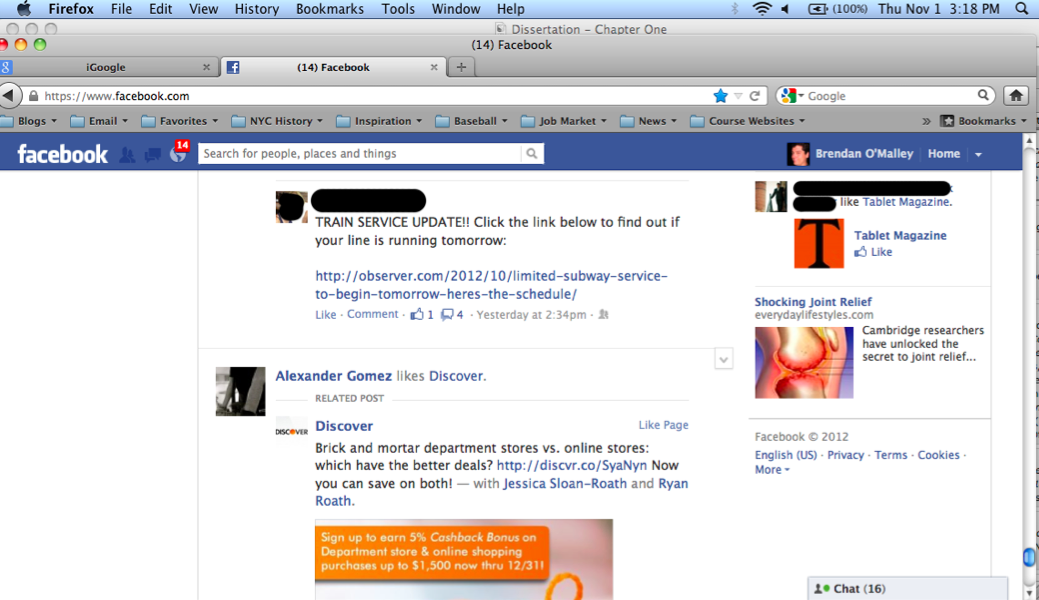The image size is (1039, 600).
Task: Go back with the browser back arrow
Action: (x=9, y=95)
